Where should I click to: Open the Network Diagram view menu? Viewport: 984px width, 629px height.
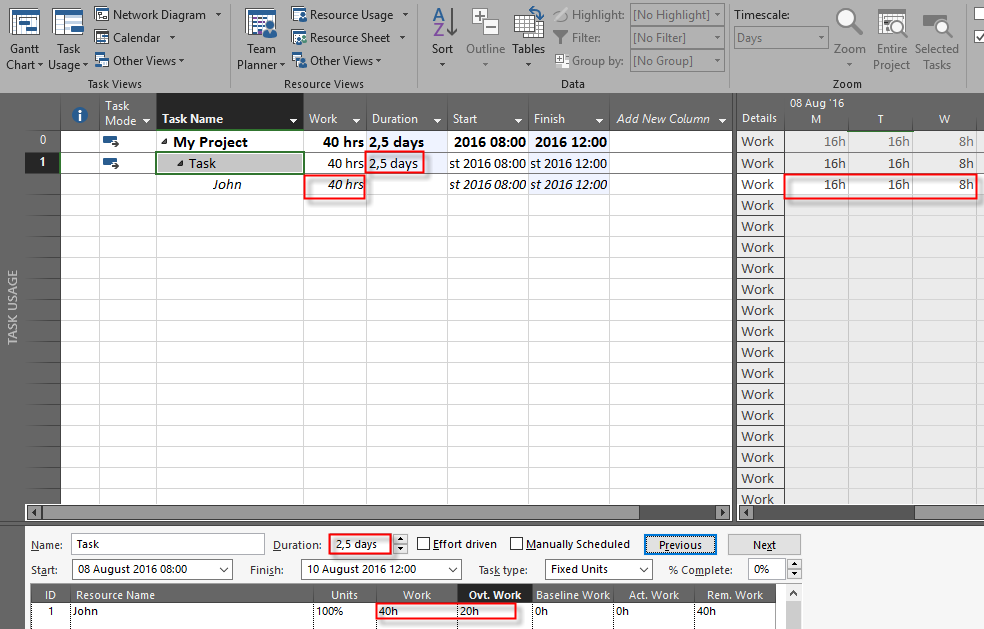click(x=218, y=15)
